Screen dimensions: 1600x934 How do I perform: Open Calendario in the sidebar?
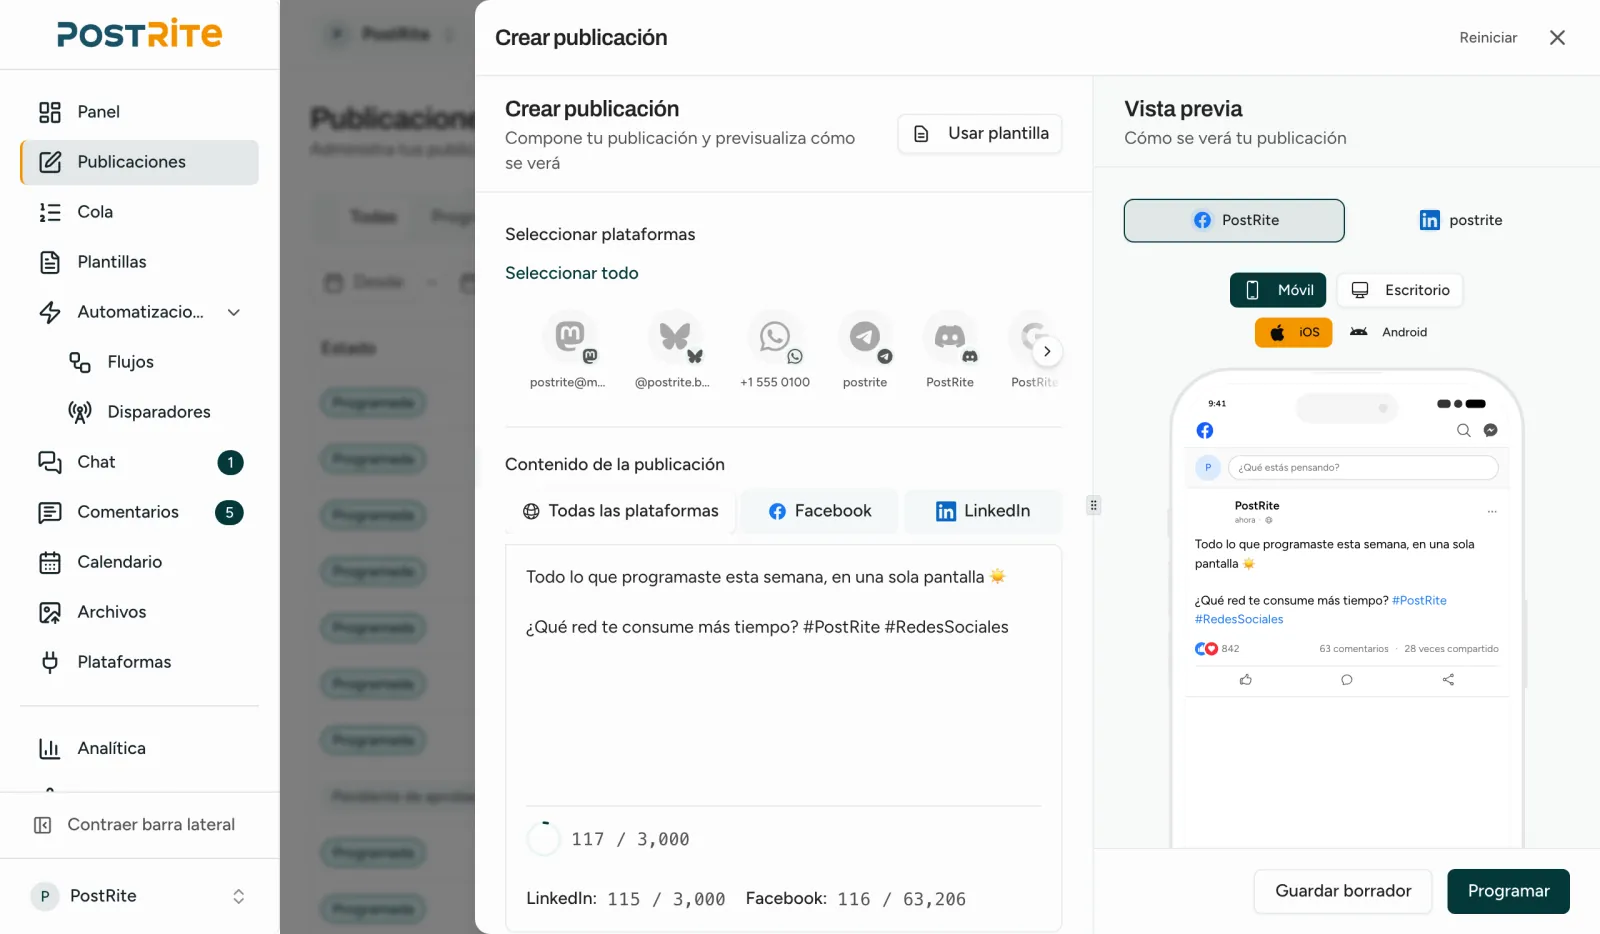[x=139, y=562]
